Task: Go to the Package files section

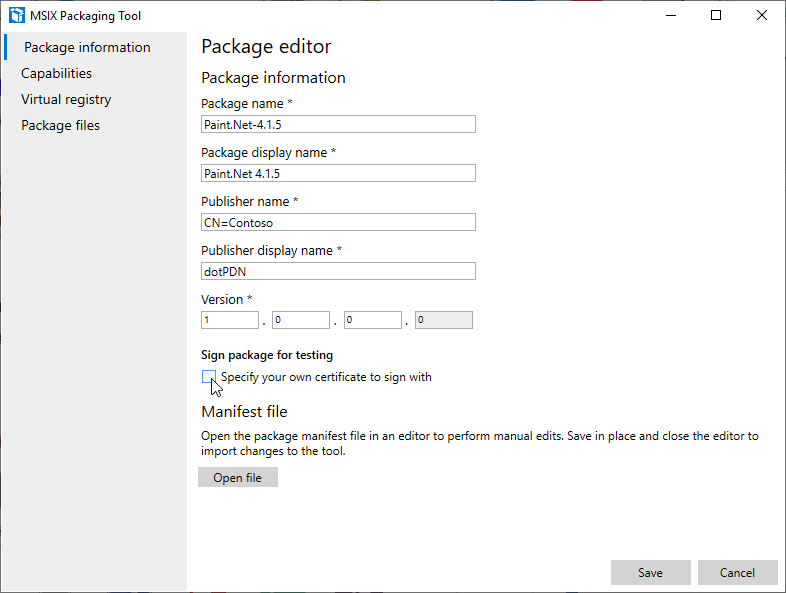Action: click(61, 125)
